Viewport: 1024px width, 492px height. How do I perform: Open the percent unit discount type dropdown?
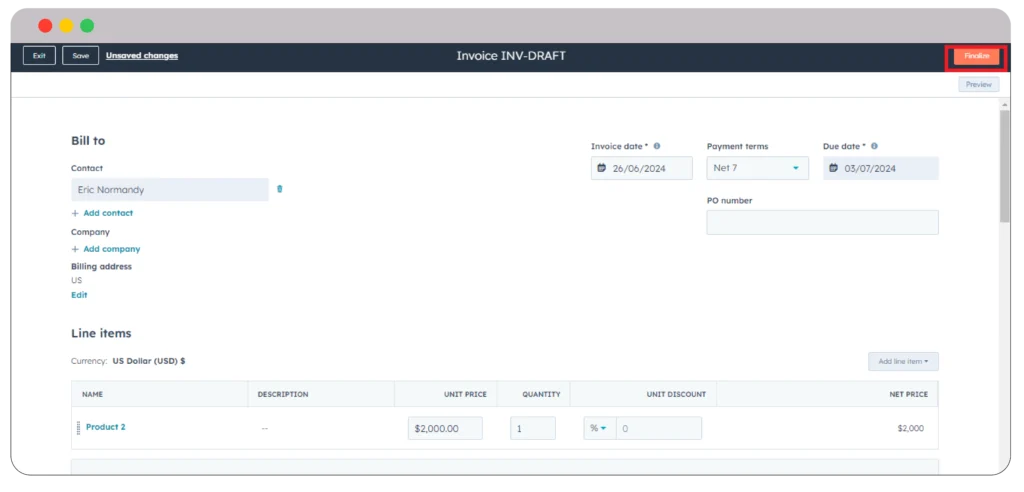(x=598, y=428)
